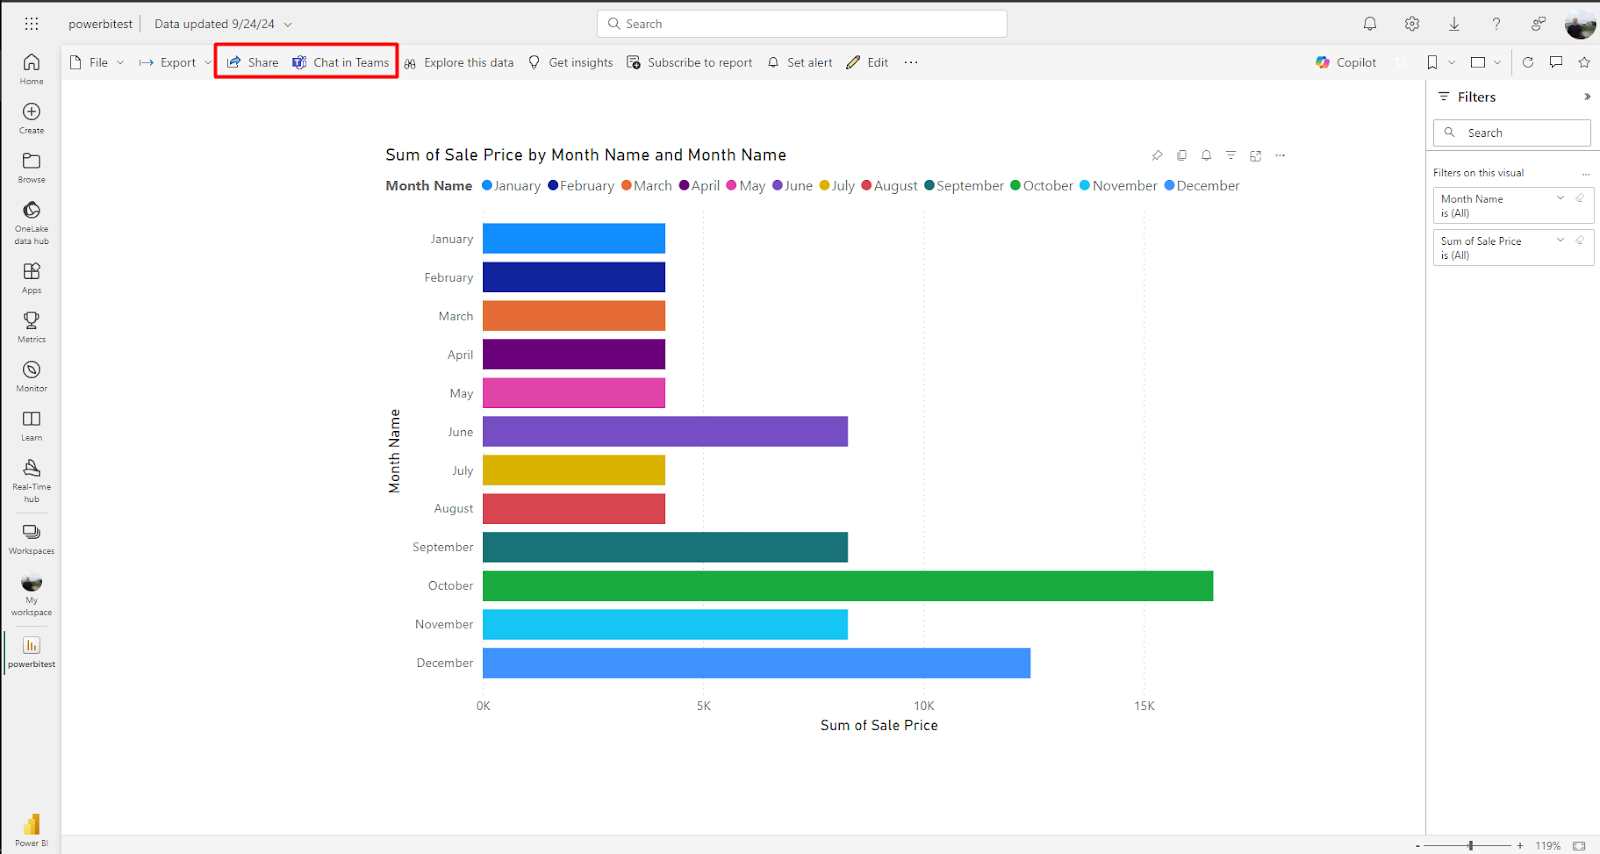Image resolution: width=1600 pixels, height=854 pixels.
Task: Open My workspace in the sidebar
Action: click(x=31, y=594)
